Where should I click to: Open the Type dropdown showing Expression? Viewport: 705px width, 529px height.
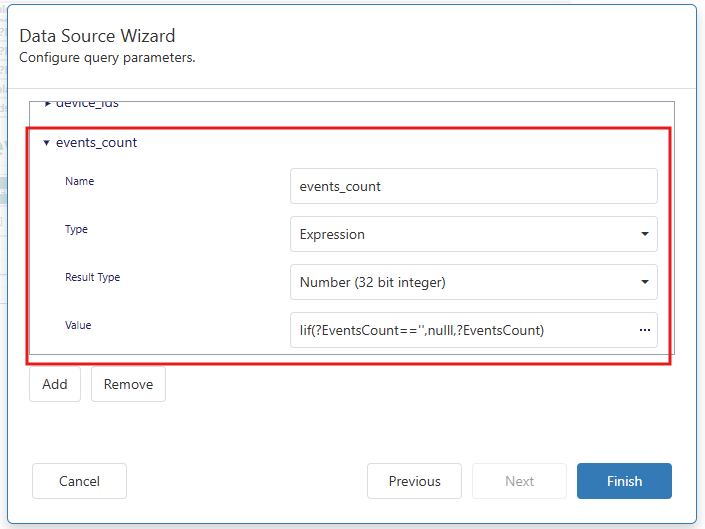[472, 234]
